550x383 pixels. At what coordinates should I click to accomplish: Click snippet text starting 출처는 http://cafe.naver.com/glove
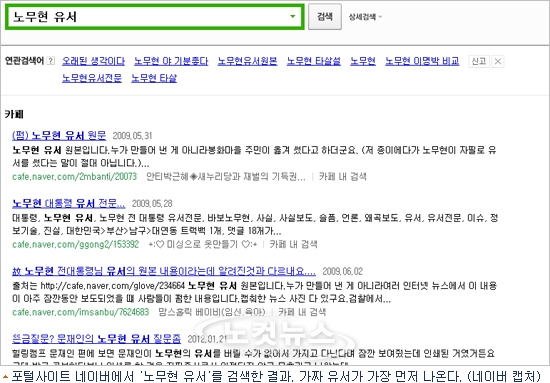[254, 292]
